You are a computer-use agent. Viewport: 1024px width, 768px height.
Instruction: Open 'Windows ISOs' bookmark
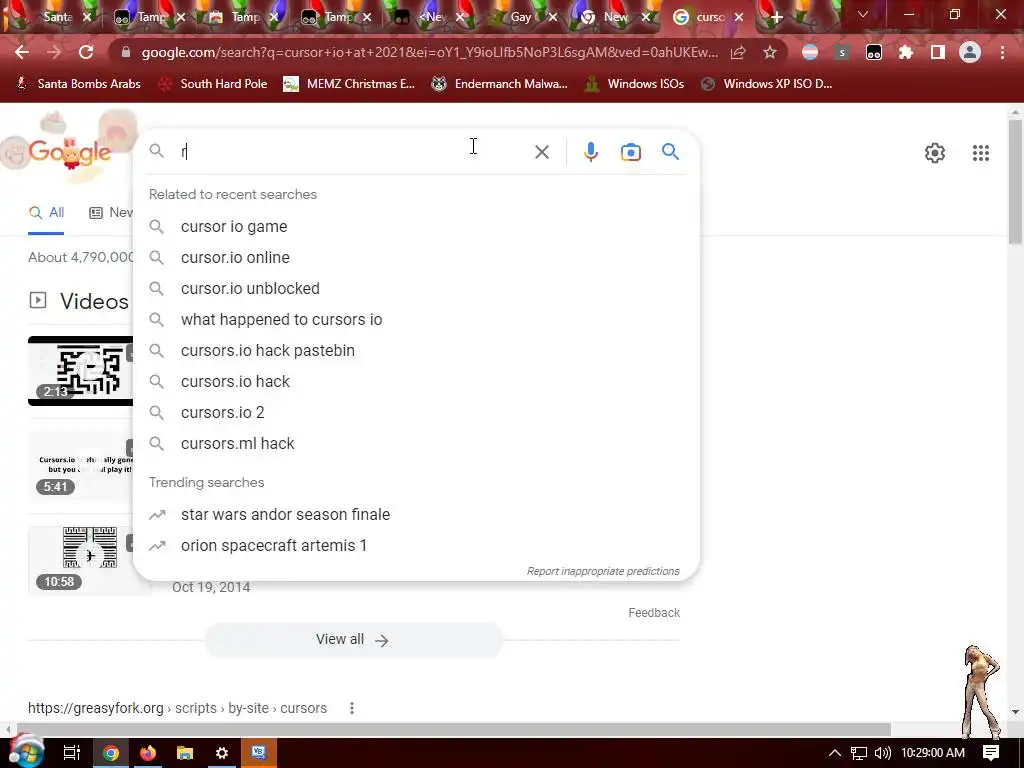pyautogui.click(x=634, y=84)
